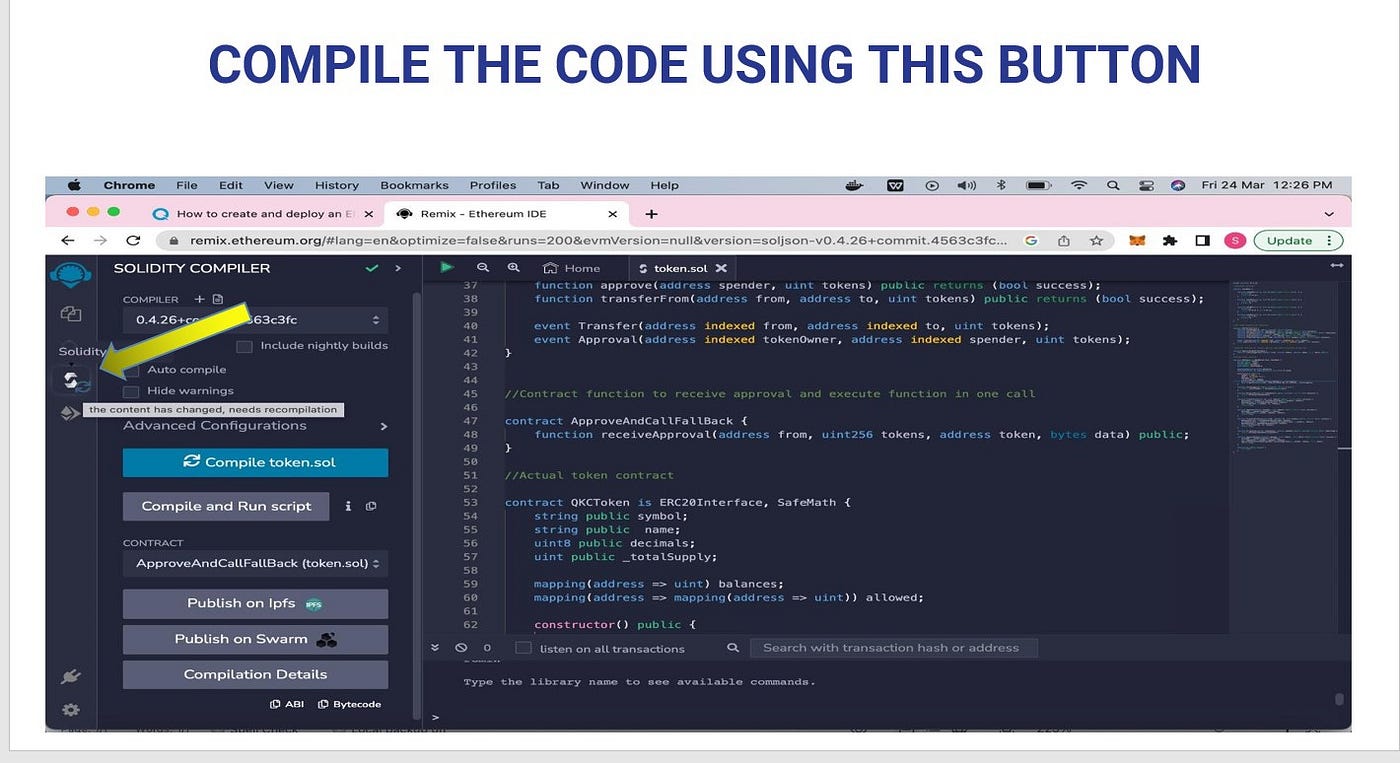Open a new Chrome tab
This screenshot has width=1400, height=763.
[651, 213]
